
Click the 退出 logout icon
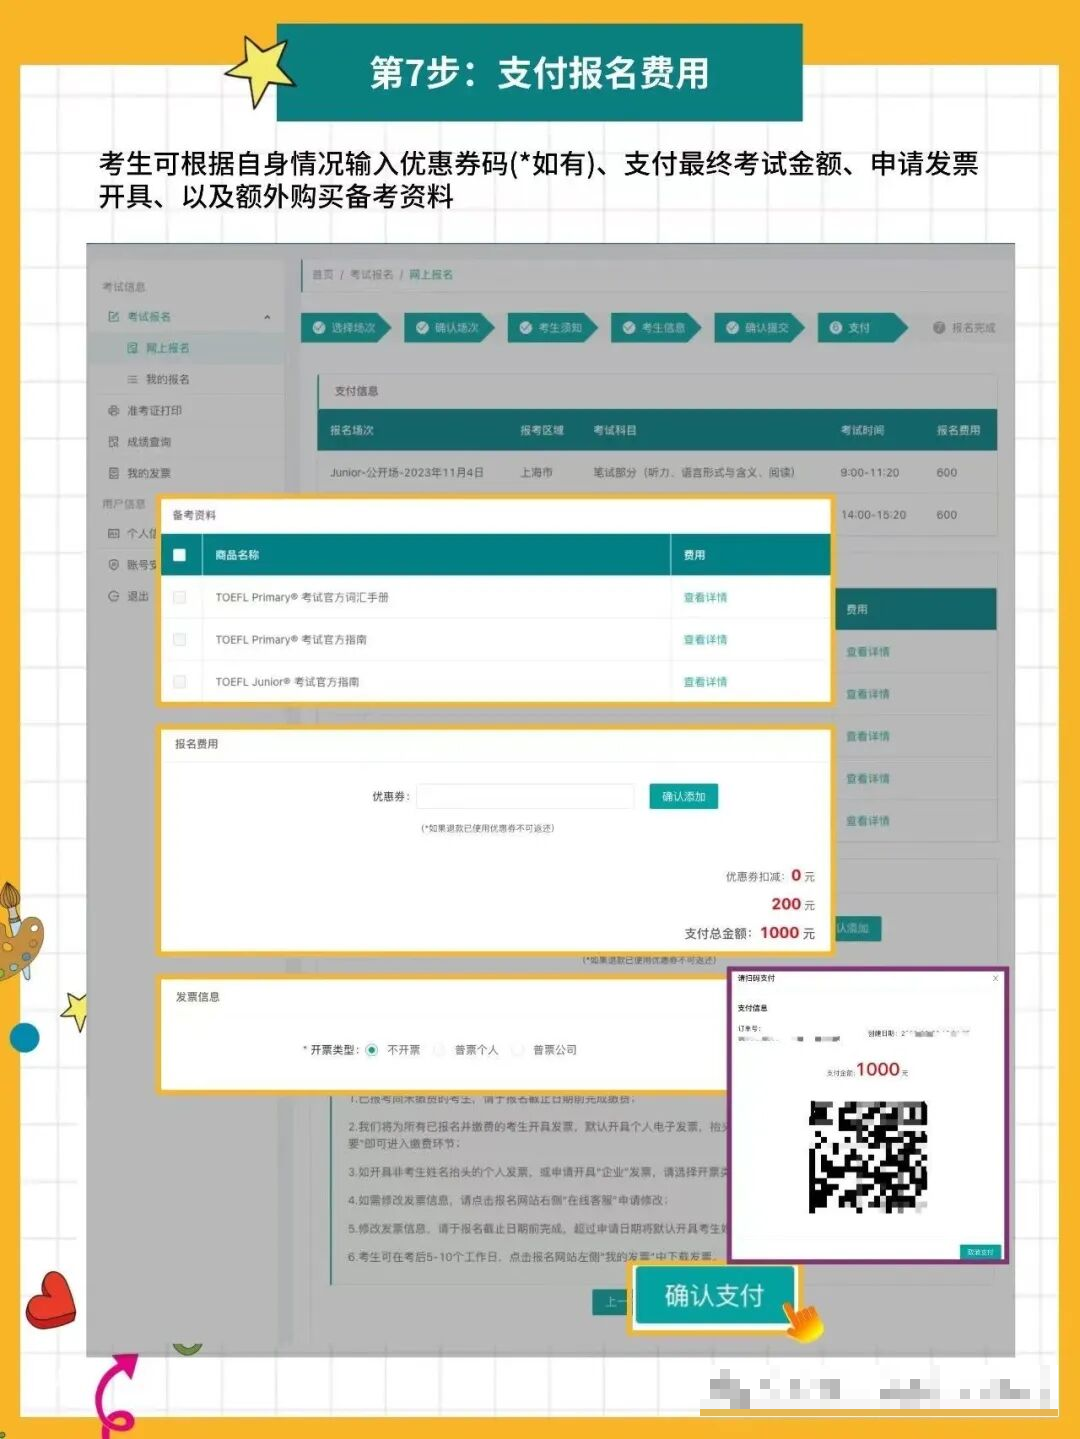[114, 598]
